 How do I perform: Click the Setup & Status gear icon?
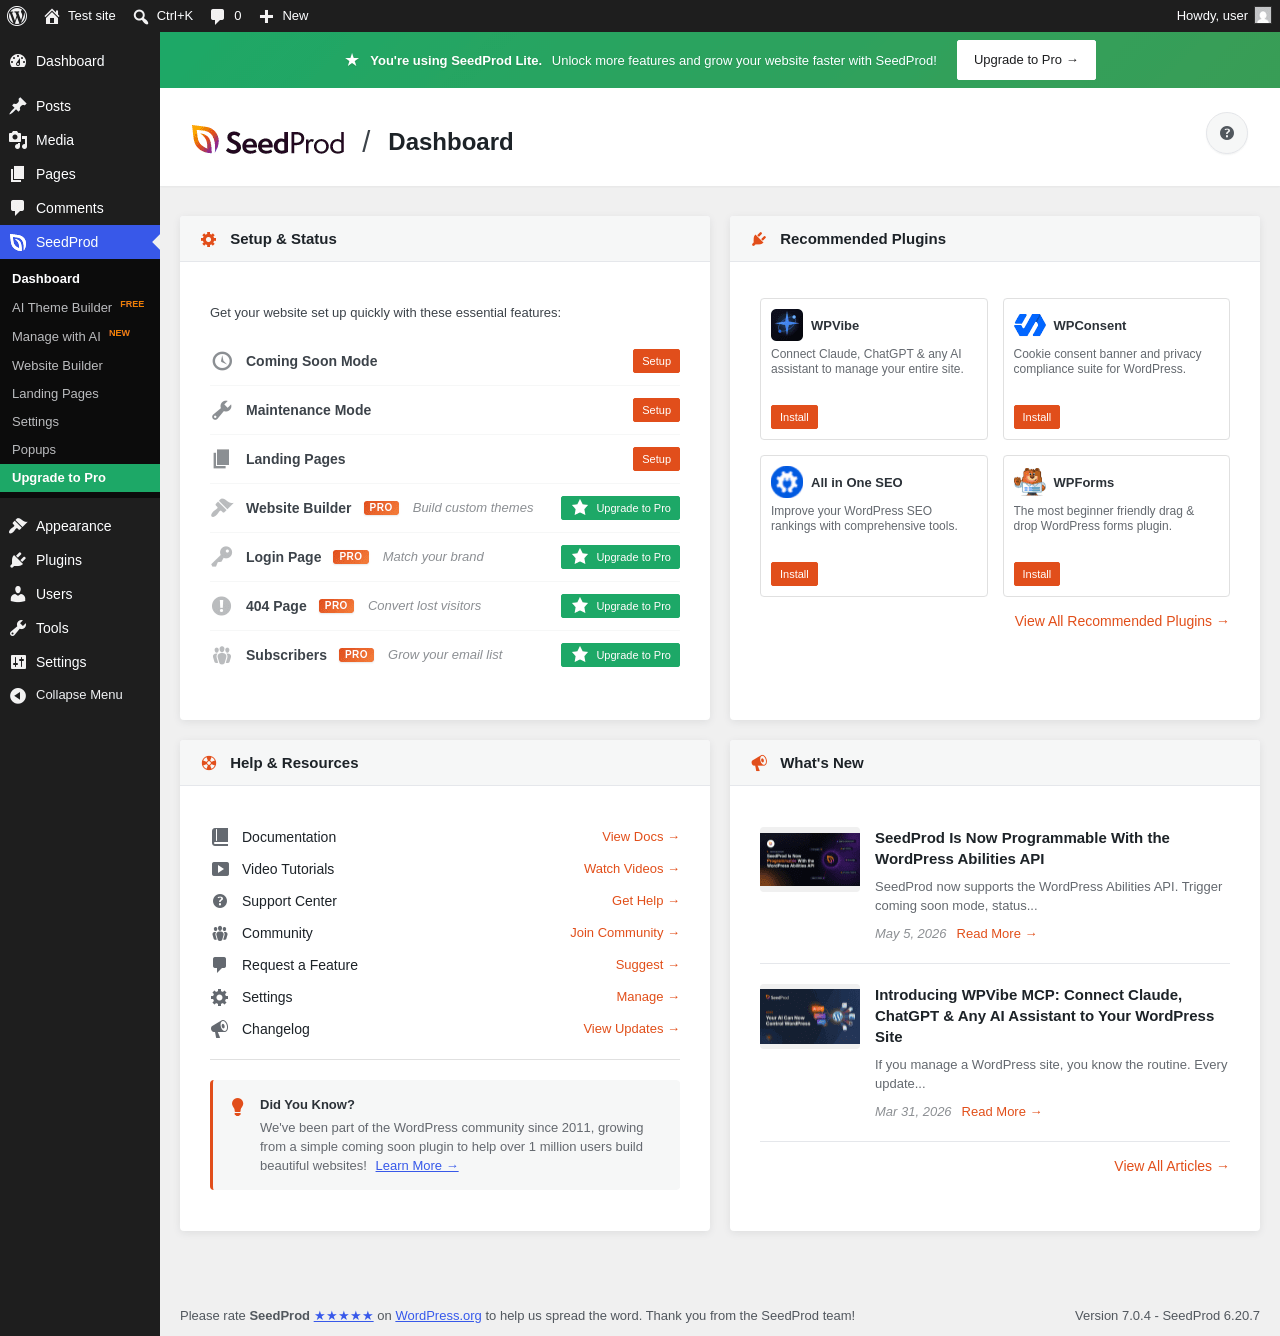(x=209, y=239)
